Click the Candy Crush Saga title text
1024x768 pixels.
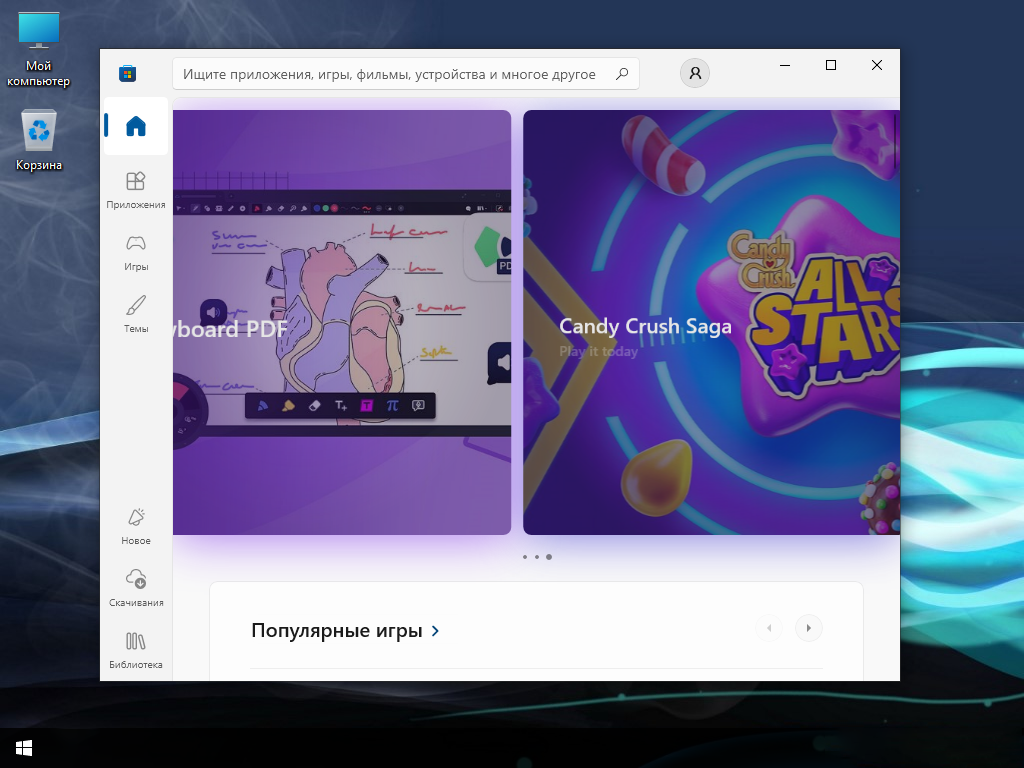[645, 326]
